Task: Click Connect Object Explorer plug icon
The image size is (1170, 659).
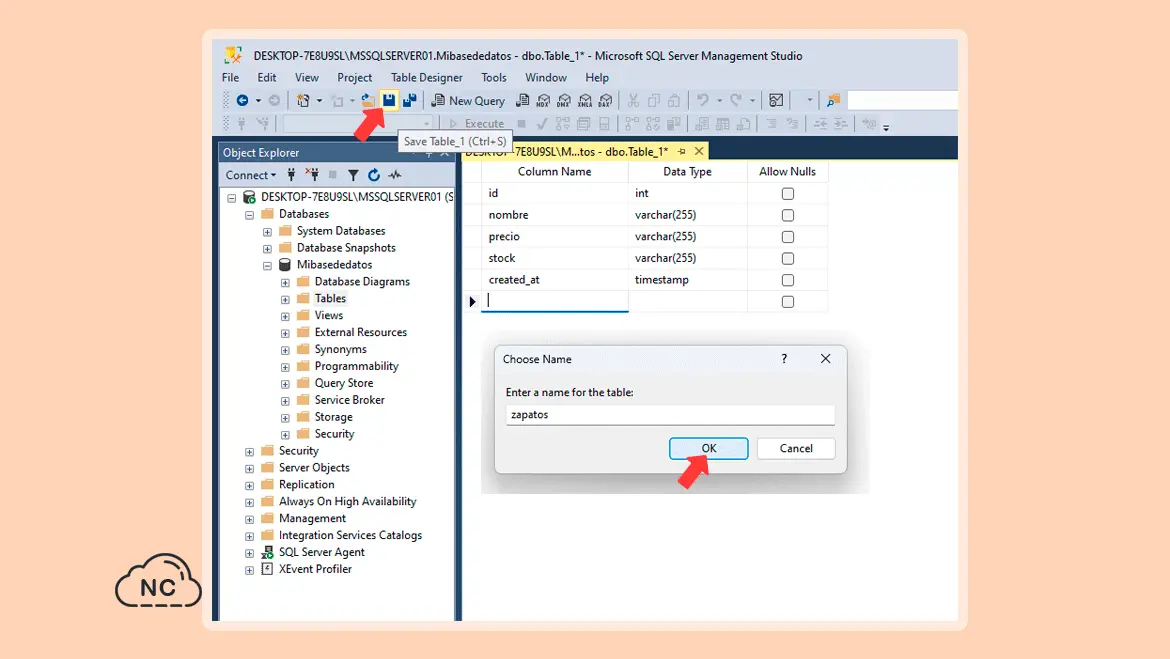Action: [292, 175]
